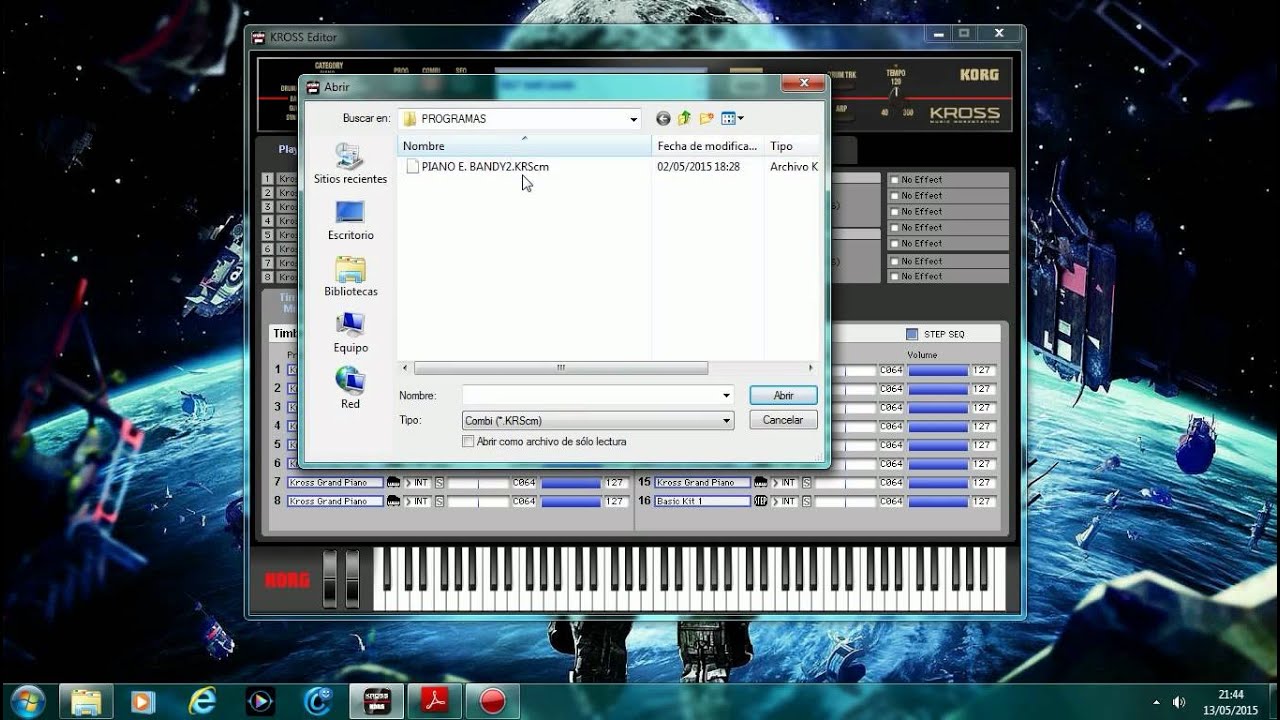1280x720 pixels.
Task: Click the Cancelar button
Action: (783, 420)
